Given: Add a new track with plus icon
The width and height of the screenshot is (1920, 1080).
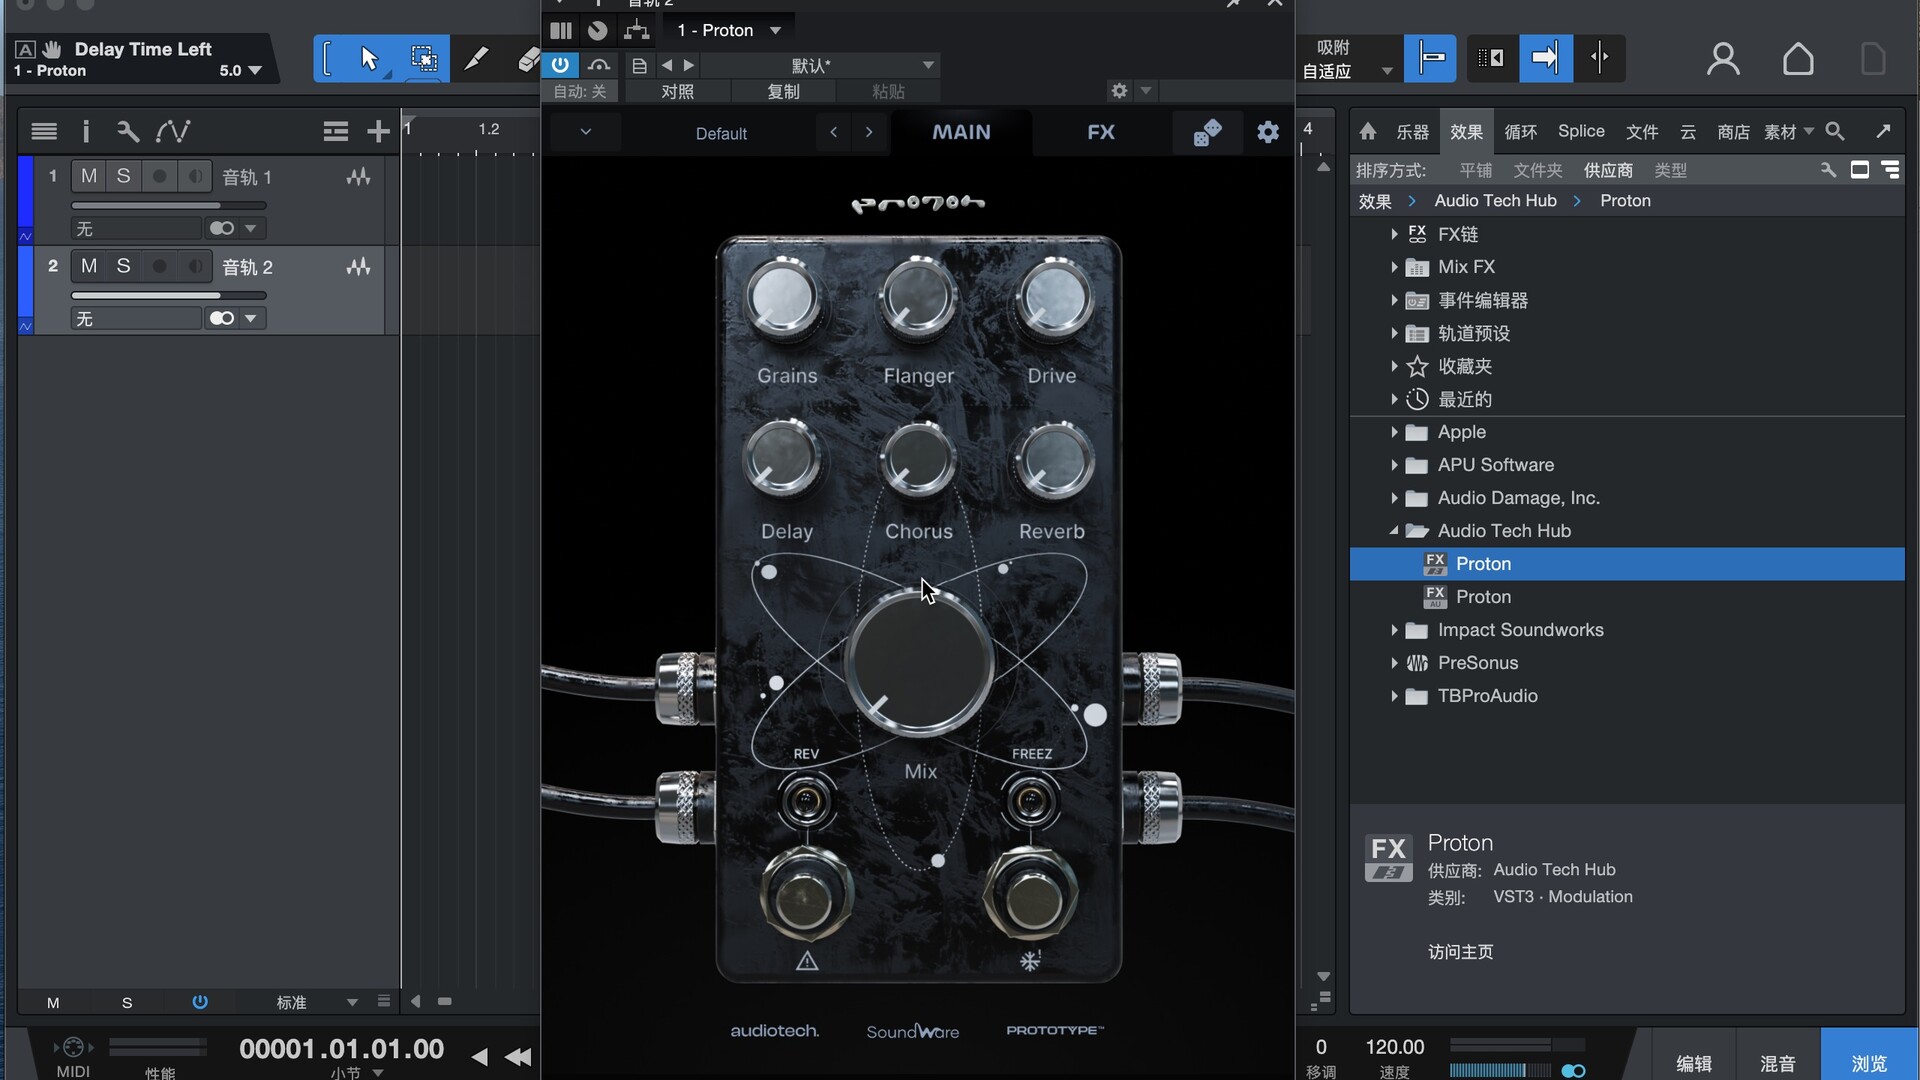Looking at the screenshot, I should (378, 131).
